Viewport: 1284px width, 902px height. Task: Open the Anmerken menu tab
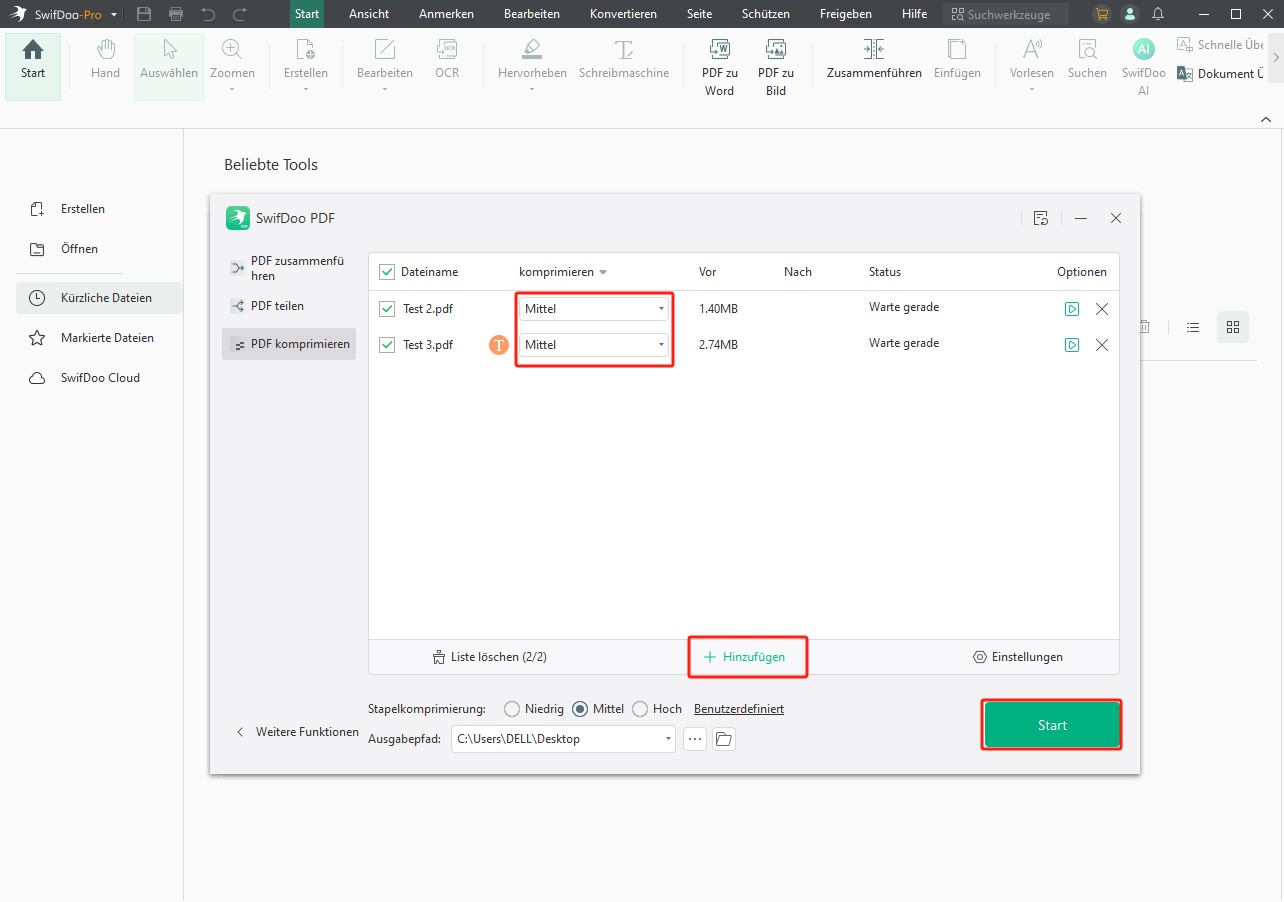tap(447, 14)
